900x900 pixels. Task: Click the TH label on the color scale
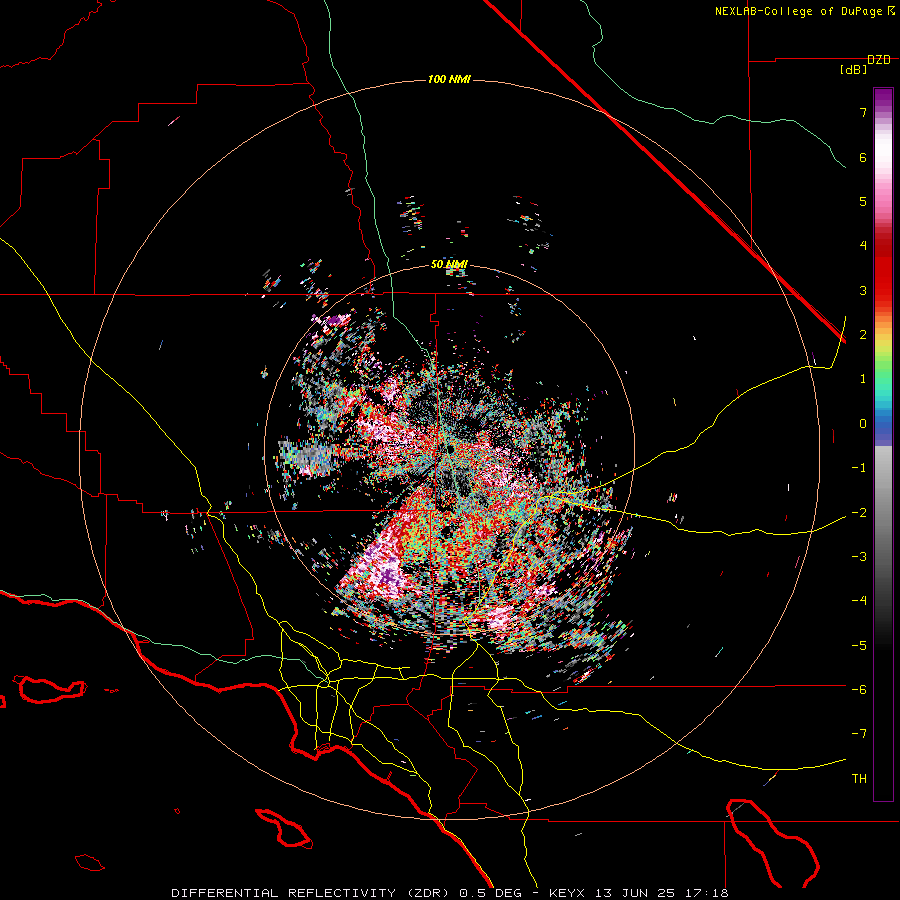coord(859,778)
